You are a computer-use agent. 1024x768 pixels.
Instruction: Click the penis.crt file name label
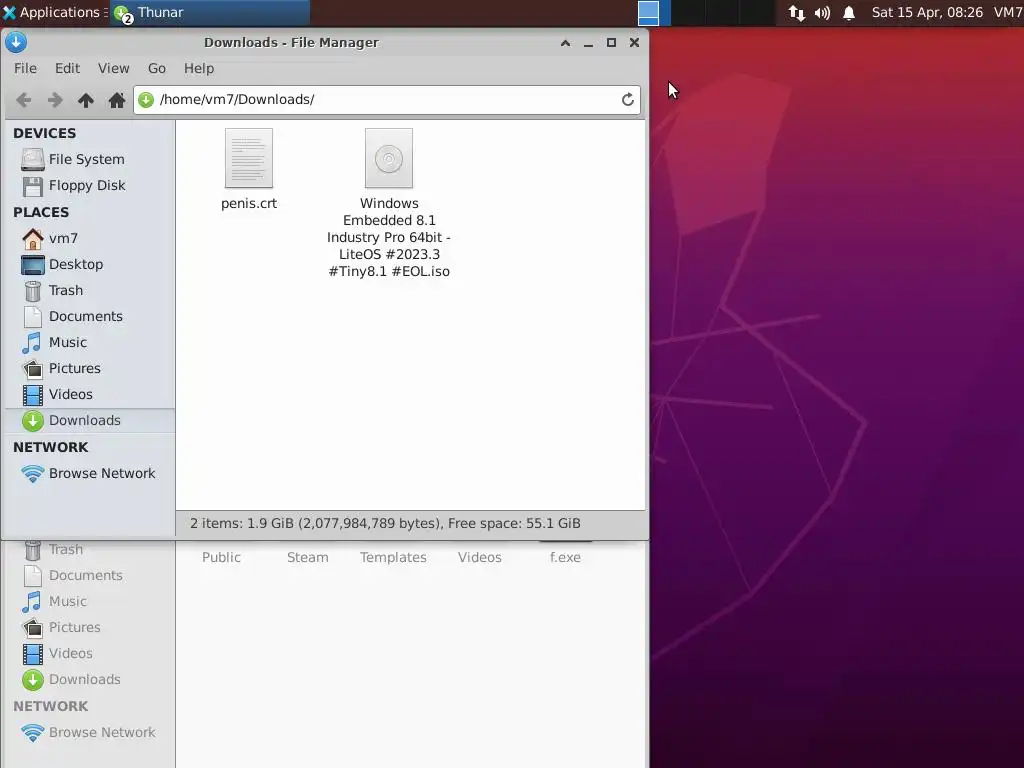point(249,204)
